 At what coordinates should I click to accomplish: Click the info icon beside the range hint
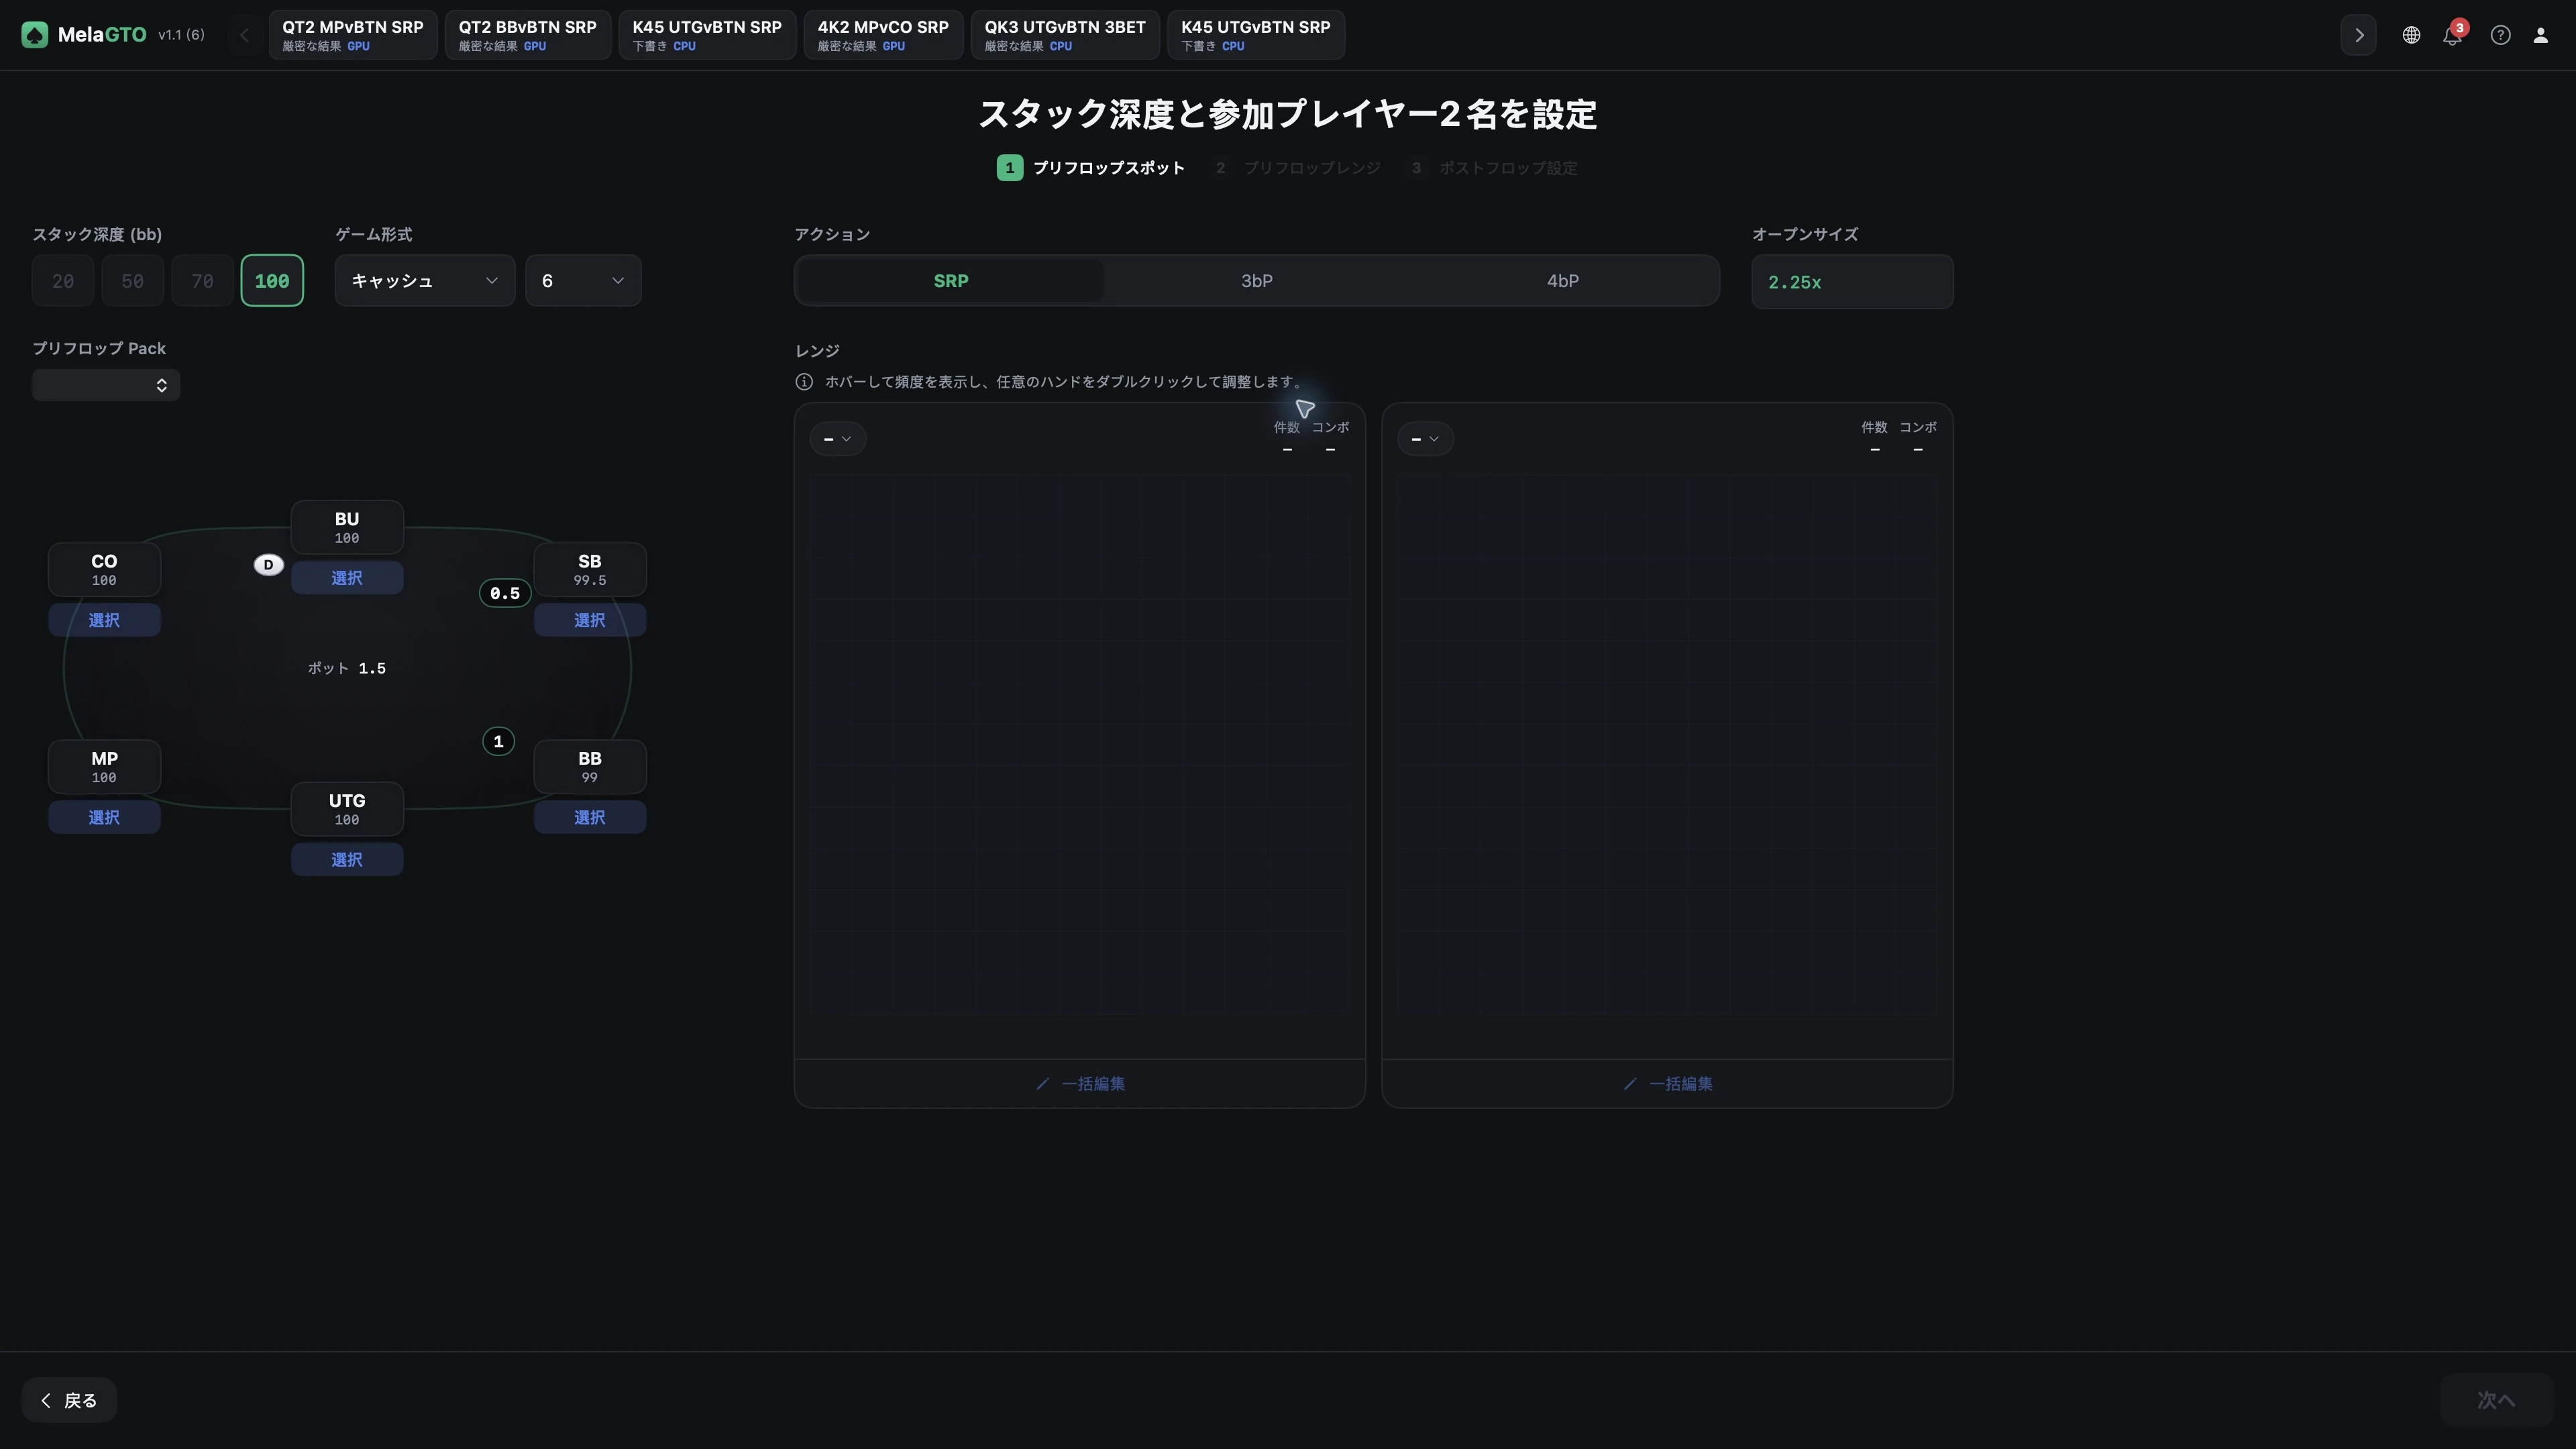tap(804, 382)
